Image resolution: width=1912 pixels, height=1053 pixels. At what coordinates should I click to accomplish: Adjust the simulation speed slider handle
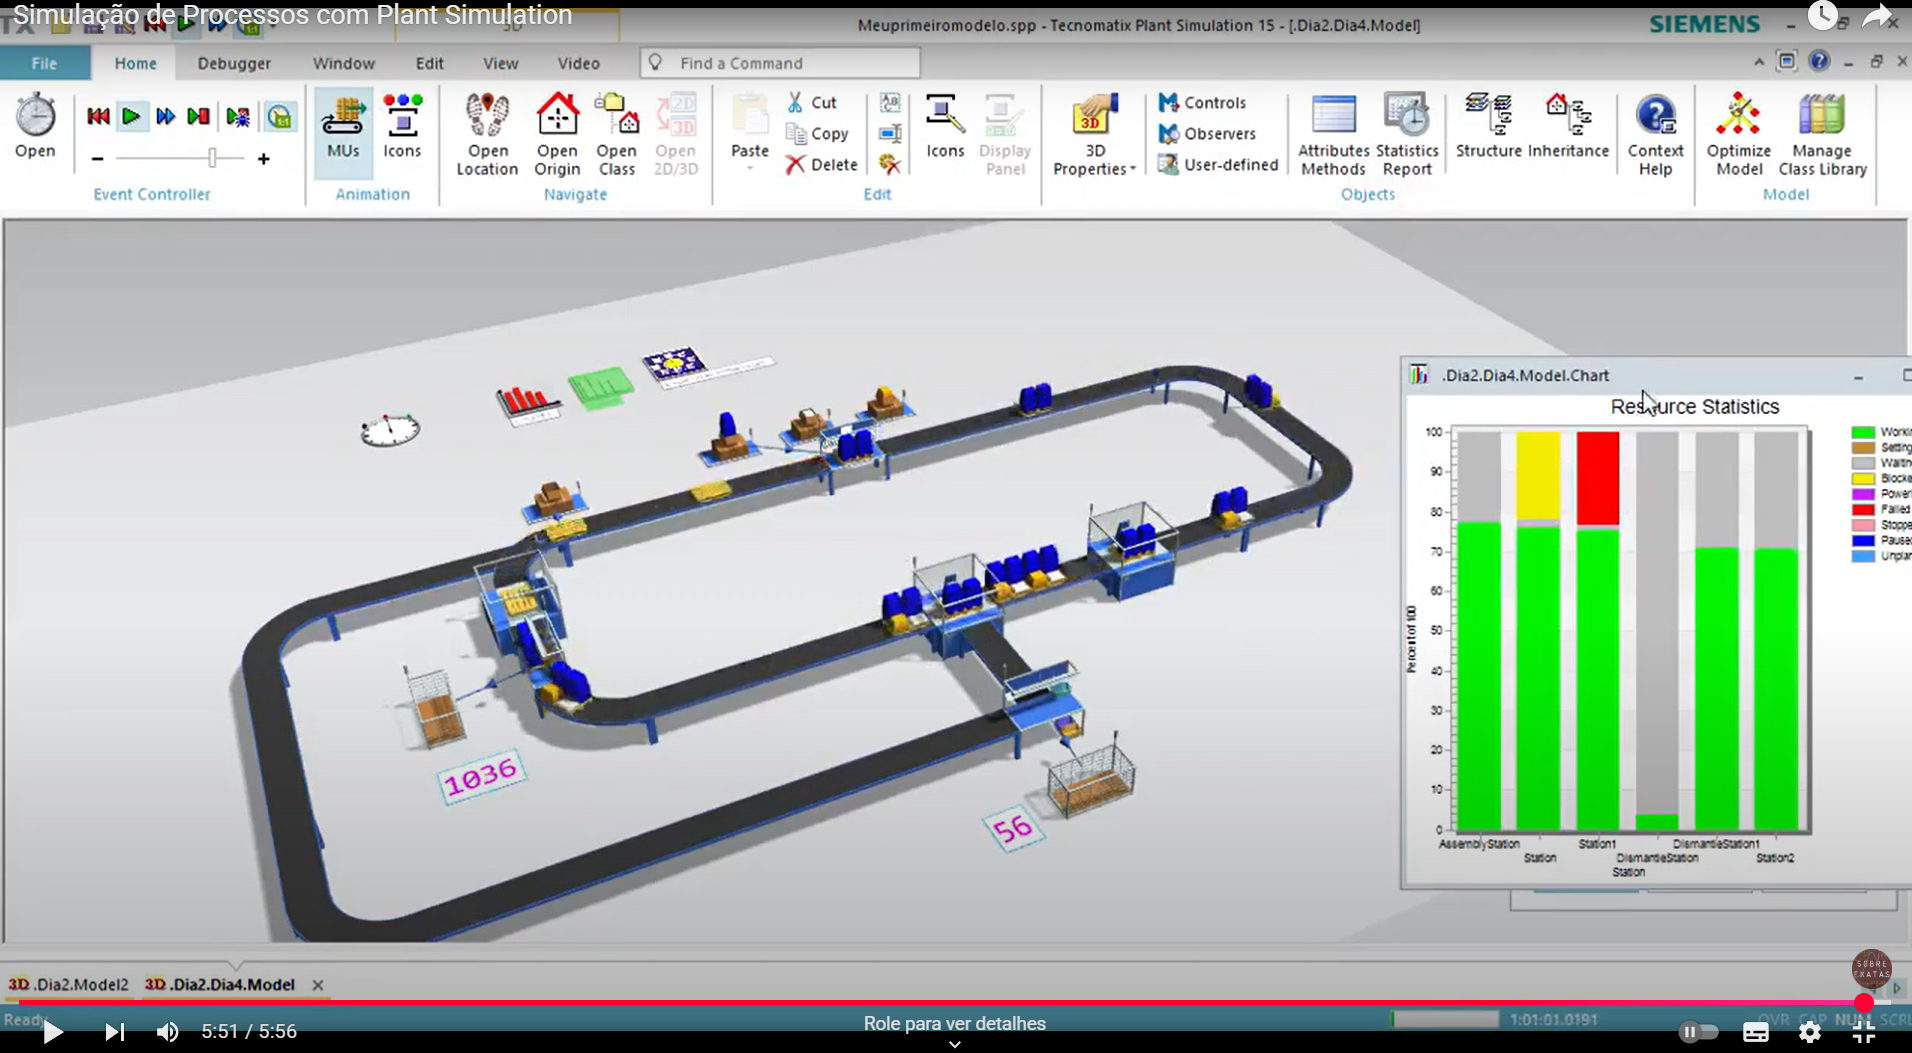click(212, 158)
